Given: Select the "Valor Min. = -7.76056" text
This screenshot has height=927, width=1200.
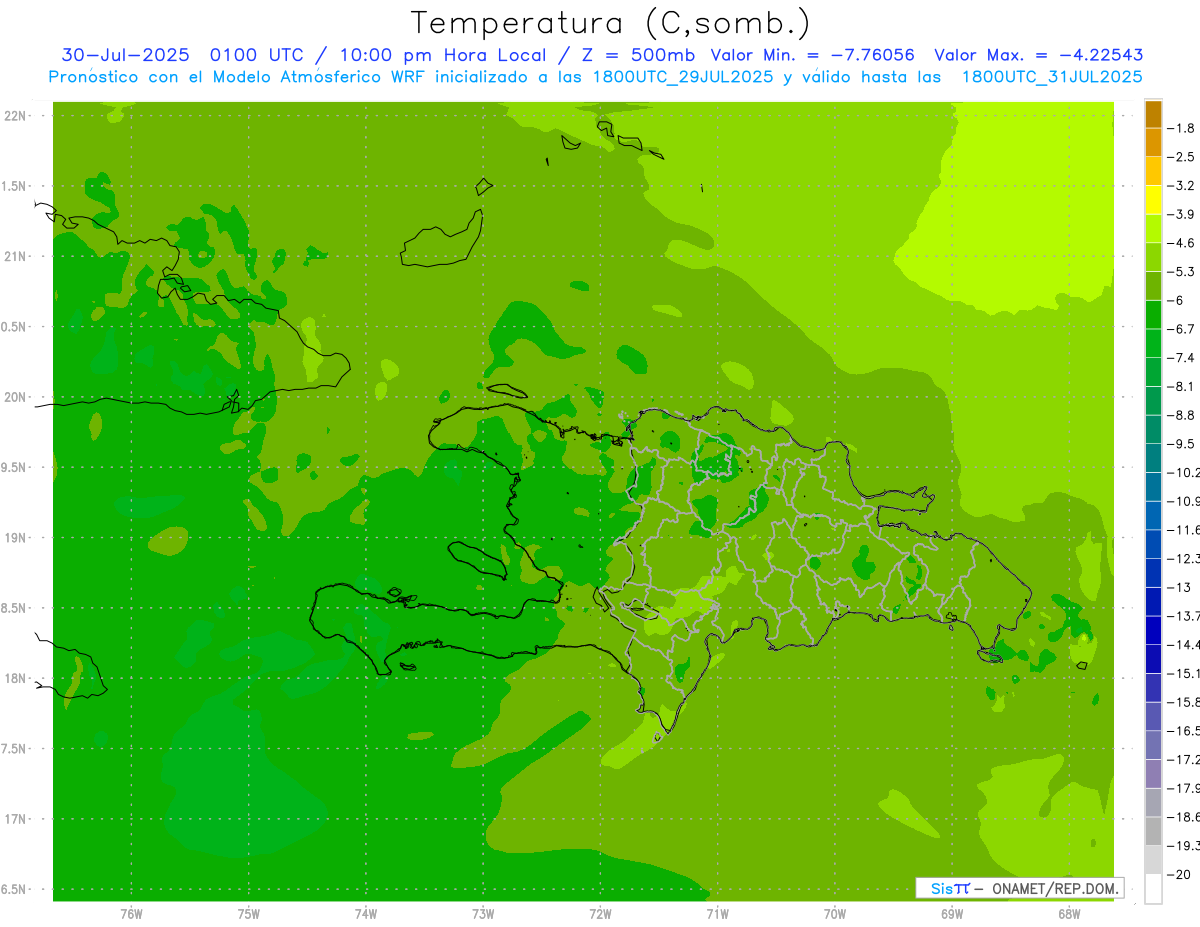Looking at the screenshot, I should click(x=814, y=55).
